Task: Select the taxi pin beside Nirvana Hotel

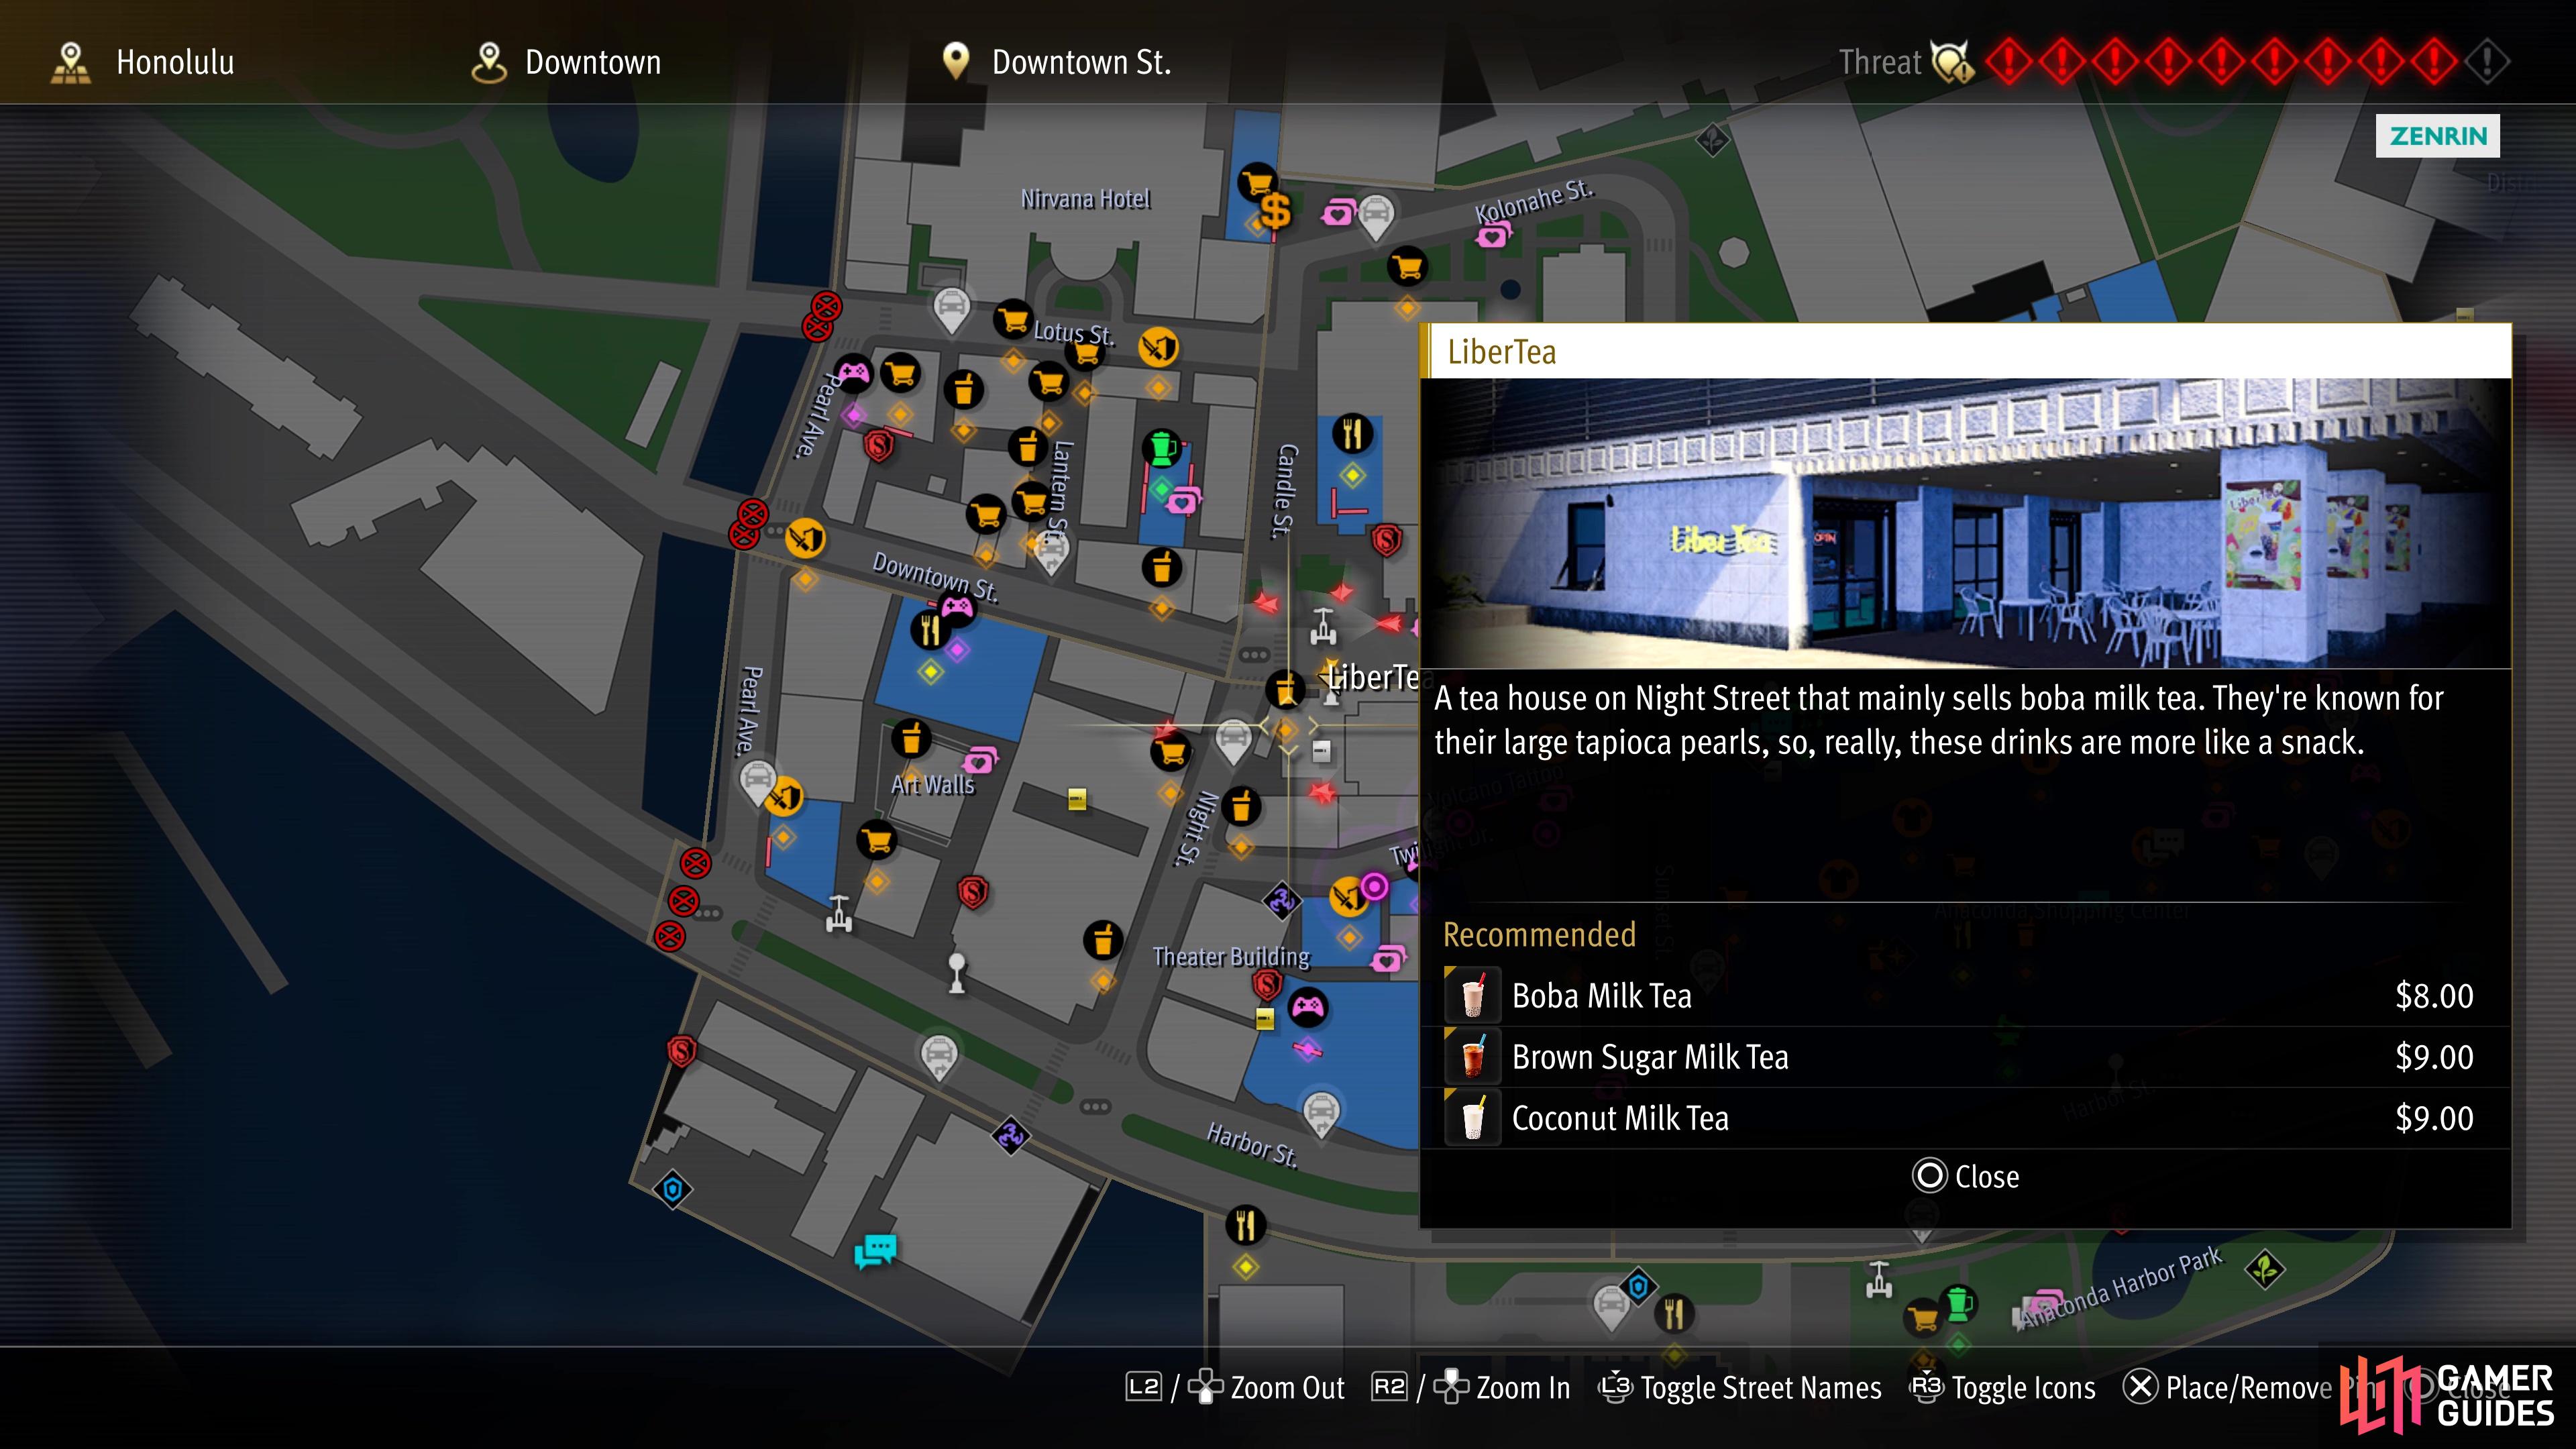Action: [x=951, y=307]
